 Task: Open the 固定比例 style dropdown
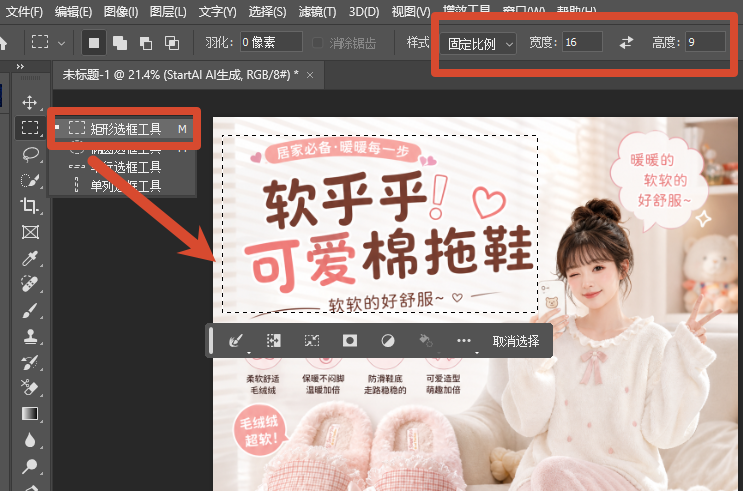tap(478, 44)
